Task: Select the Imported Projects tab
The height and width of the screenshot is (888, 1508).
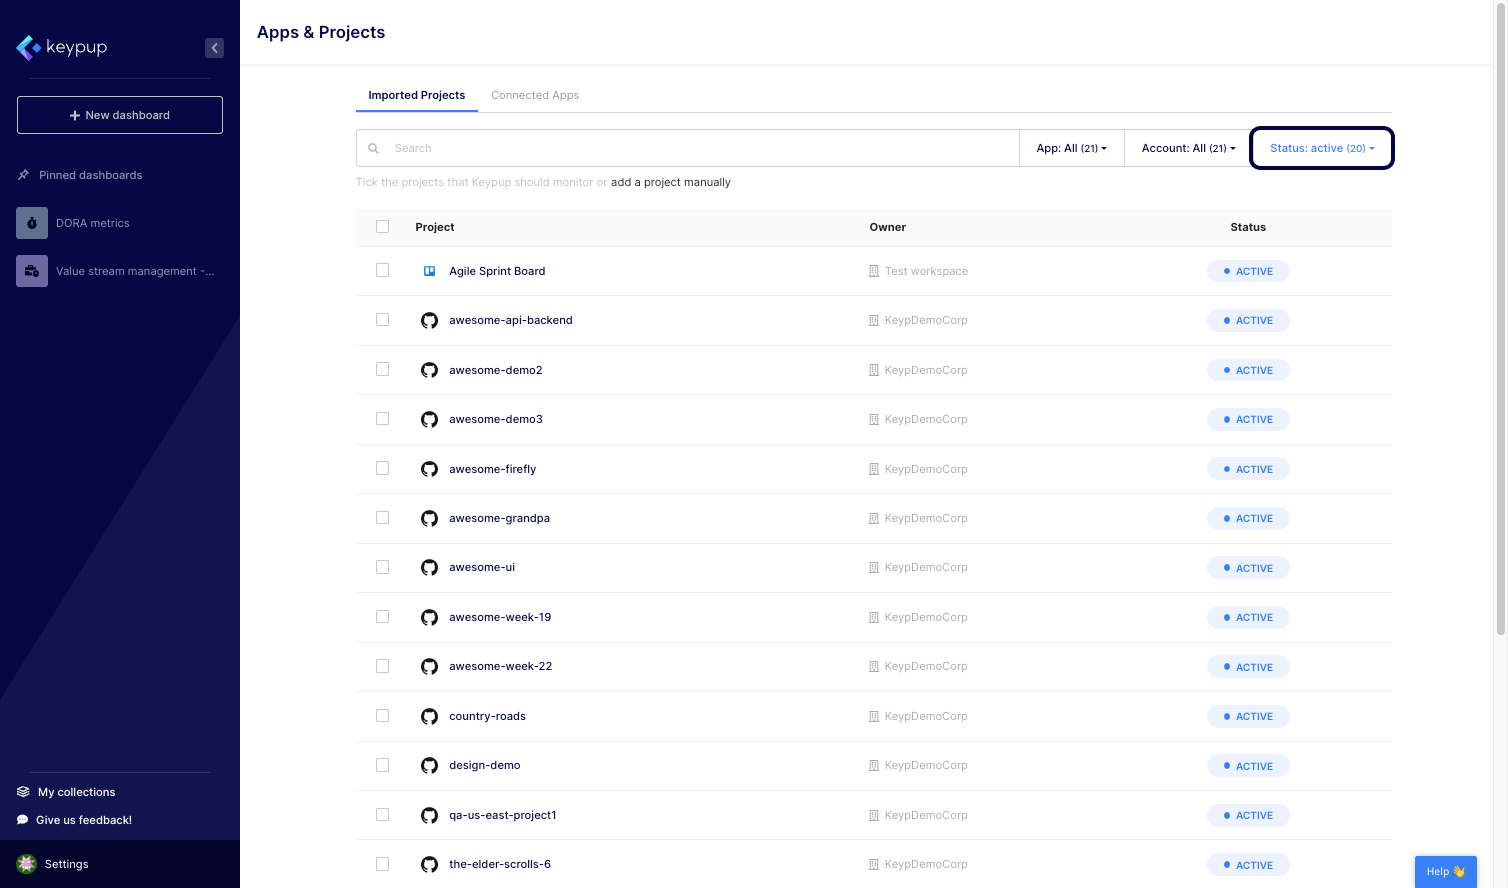Action: pos(416,95)
